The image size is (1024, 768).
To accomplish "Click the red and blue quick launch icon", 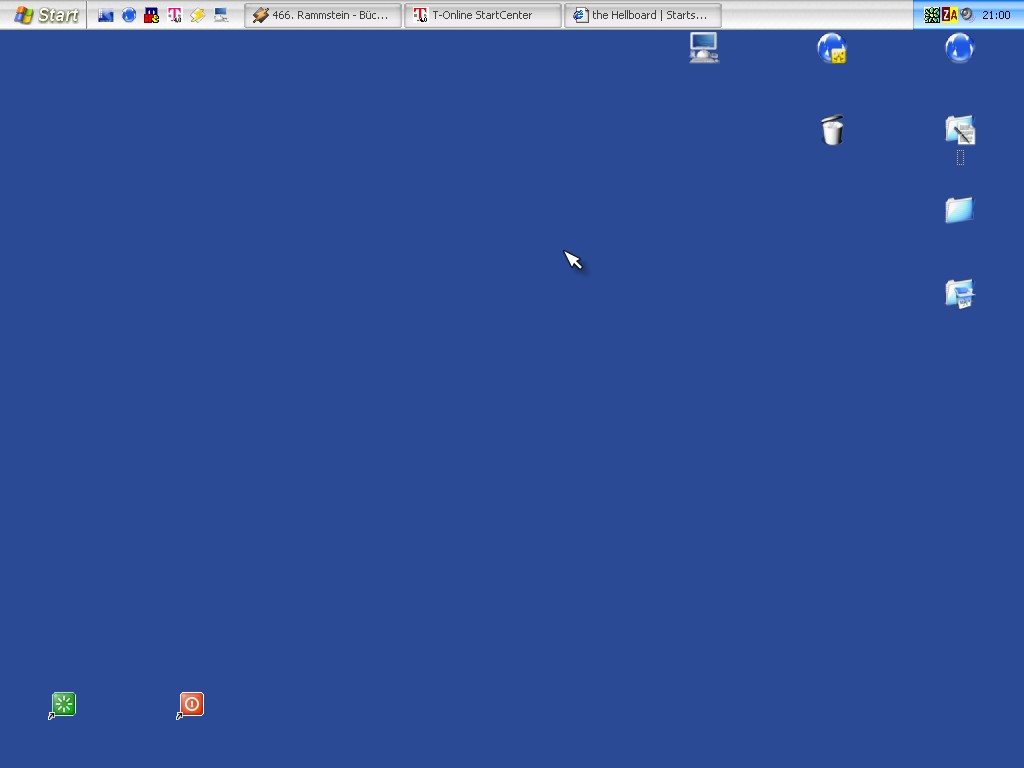I will point(152,15).
